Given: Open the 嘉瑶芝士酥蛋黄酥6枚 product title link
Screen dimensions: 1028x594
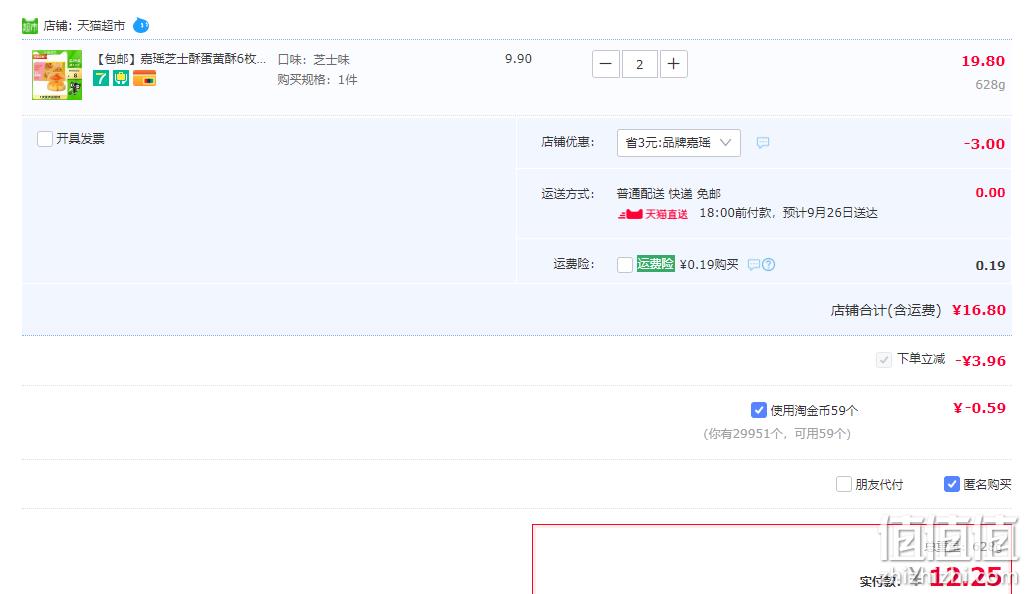Looking at the screenshot, I should [x=181, y=58].
